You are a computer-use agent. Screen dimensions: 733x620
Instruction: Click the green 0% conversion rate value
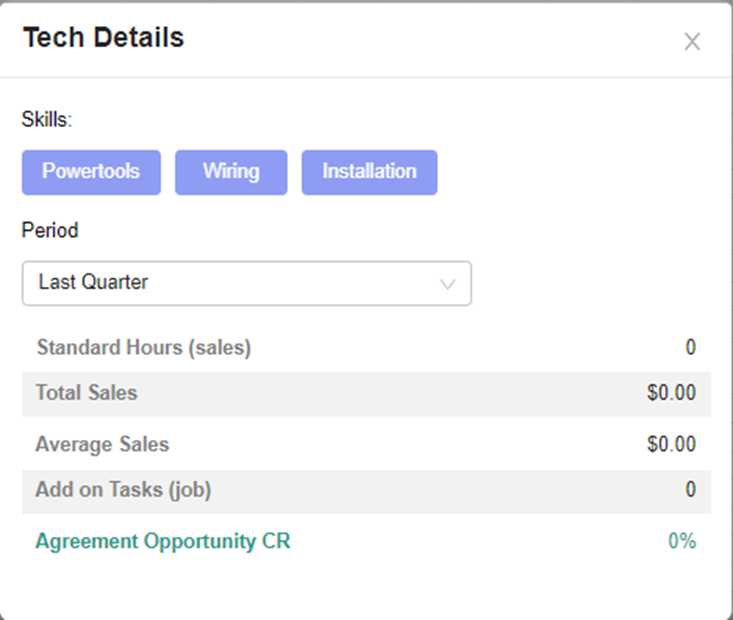pos(682,542)
